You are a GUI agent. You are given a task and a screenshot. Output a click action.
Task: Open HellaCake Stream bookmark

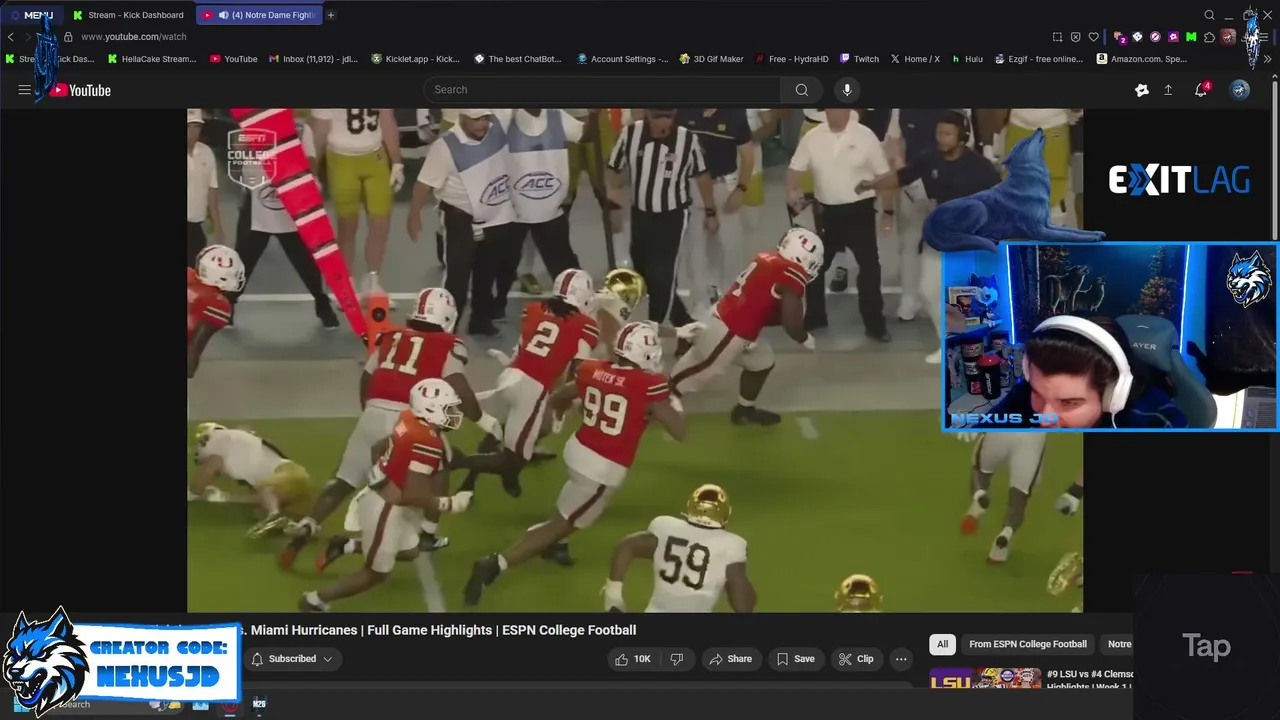click(x=151, y=59)
